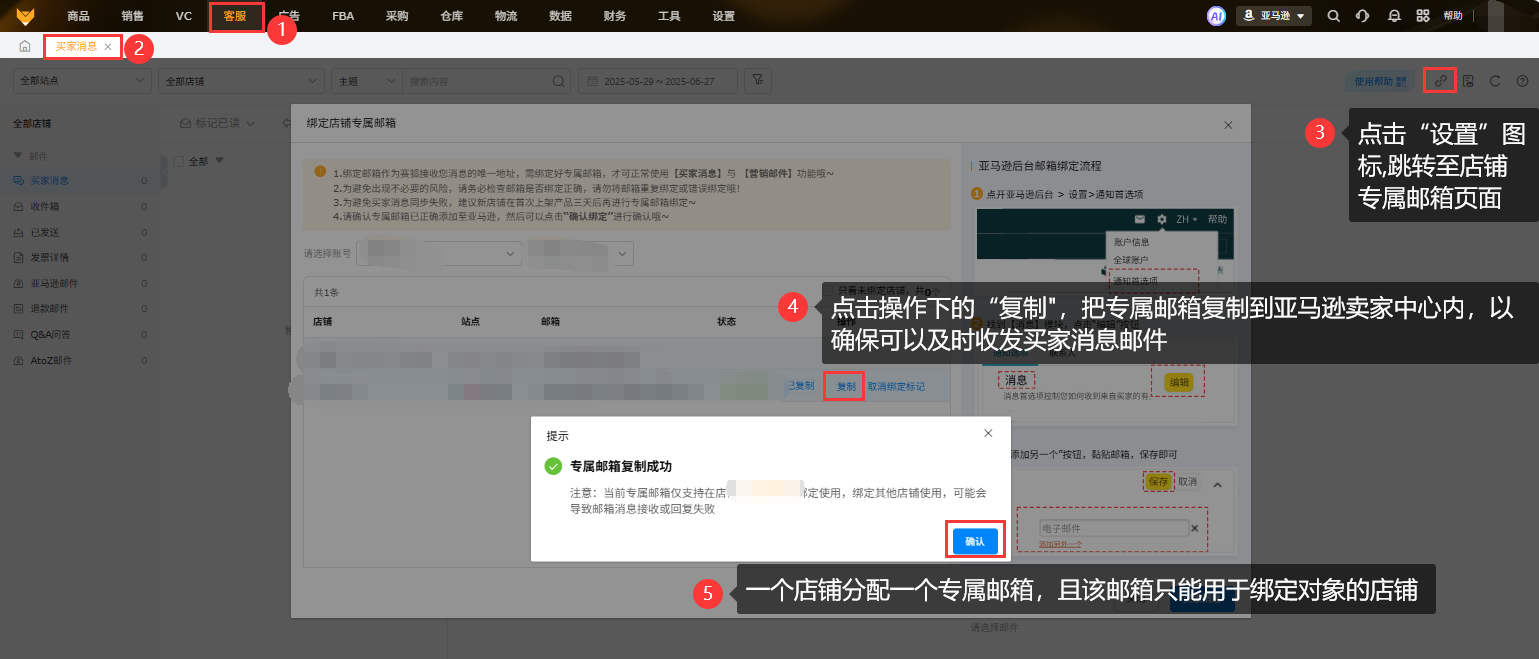Viewport: 1539px width, 659px height.
Task: Click the 买家消息 sidebar item
Action: pyautogui.click(x=79, y=180)
